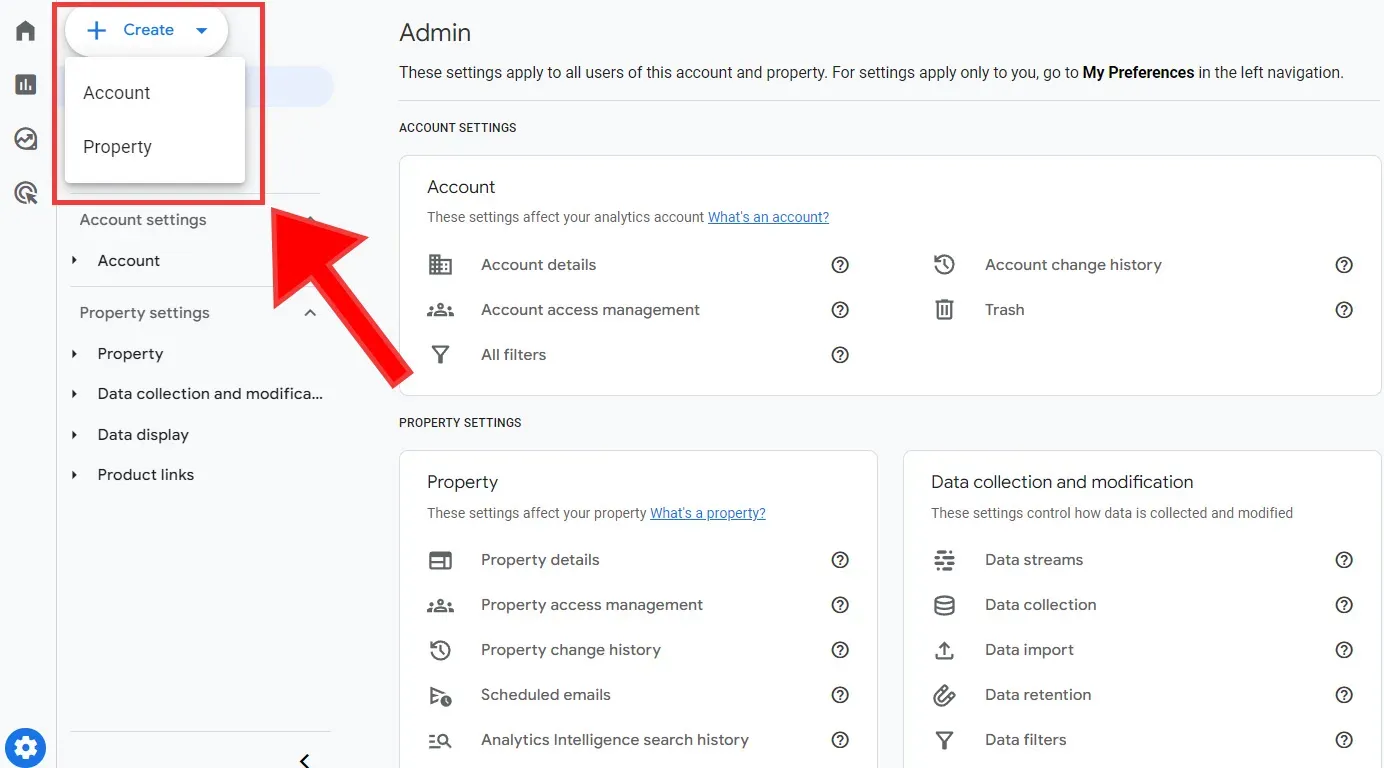The image size is (1384, 768).
Task: Open help for Account access management
Action: (x=840, y=310)
